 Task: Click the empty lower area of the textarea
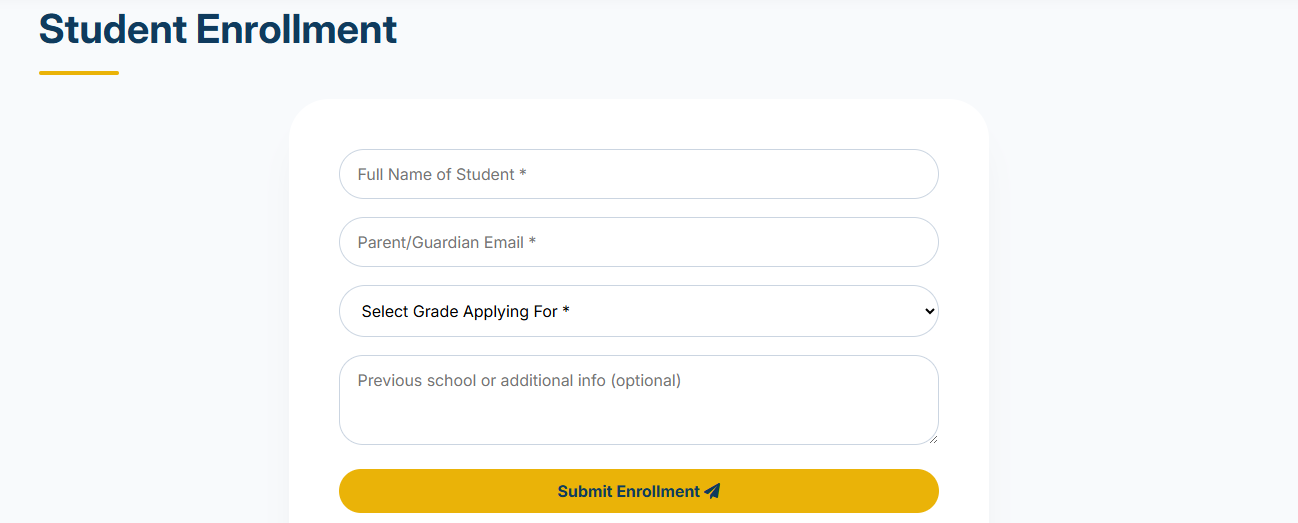point(638,423)
